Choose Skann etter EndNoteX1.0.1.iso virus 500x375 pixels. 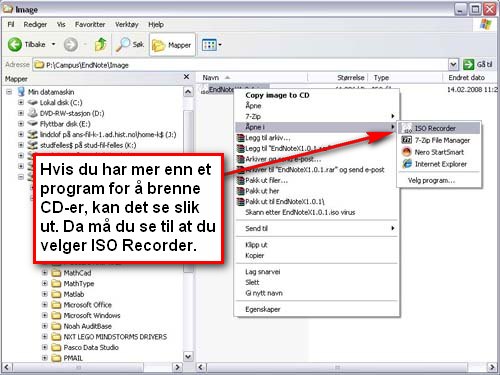click(x=300, y=212)
